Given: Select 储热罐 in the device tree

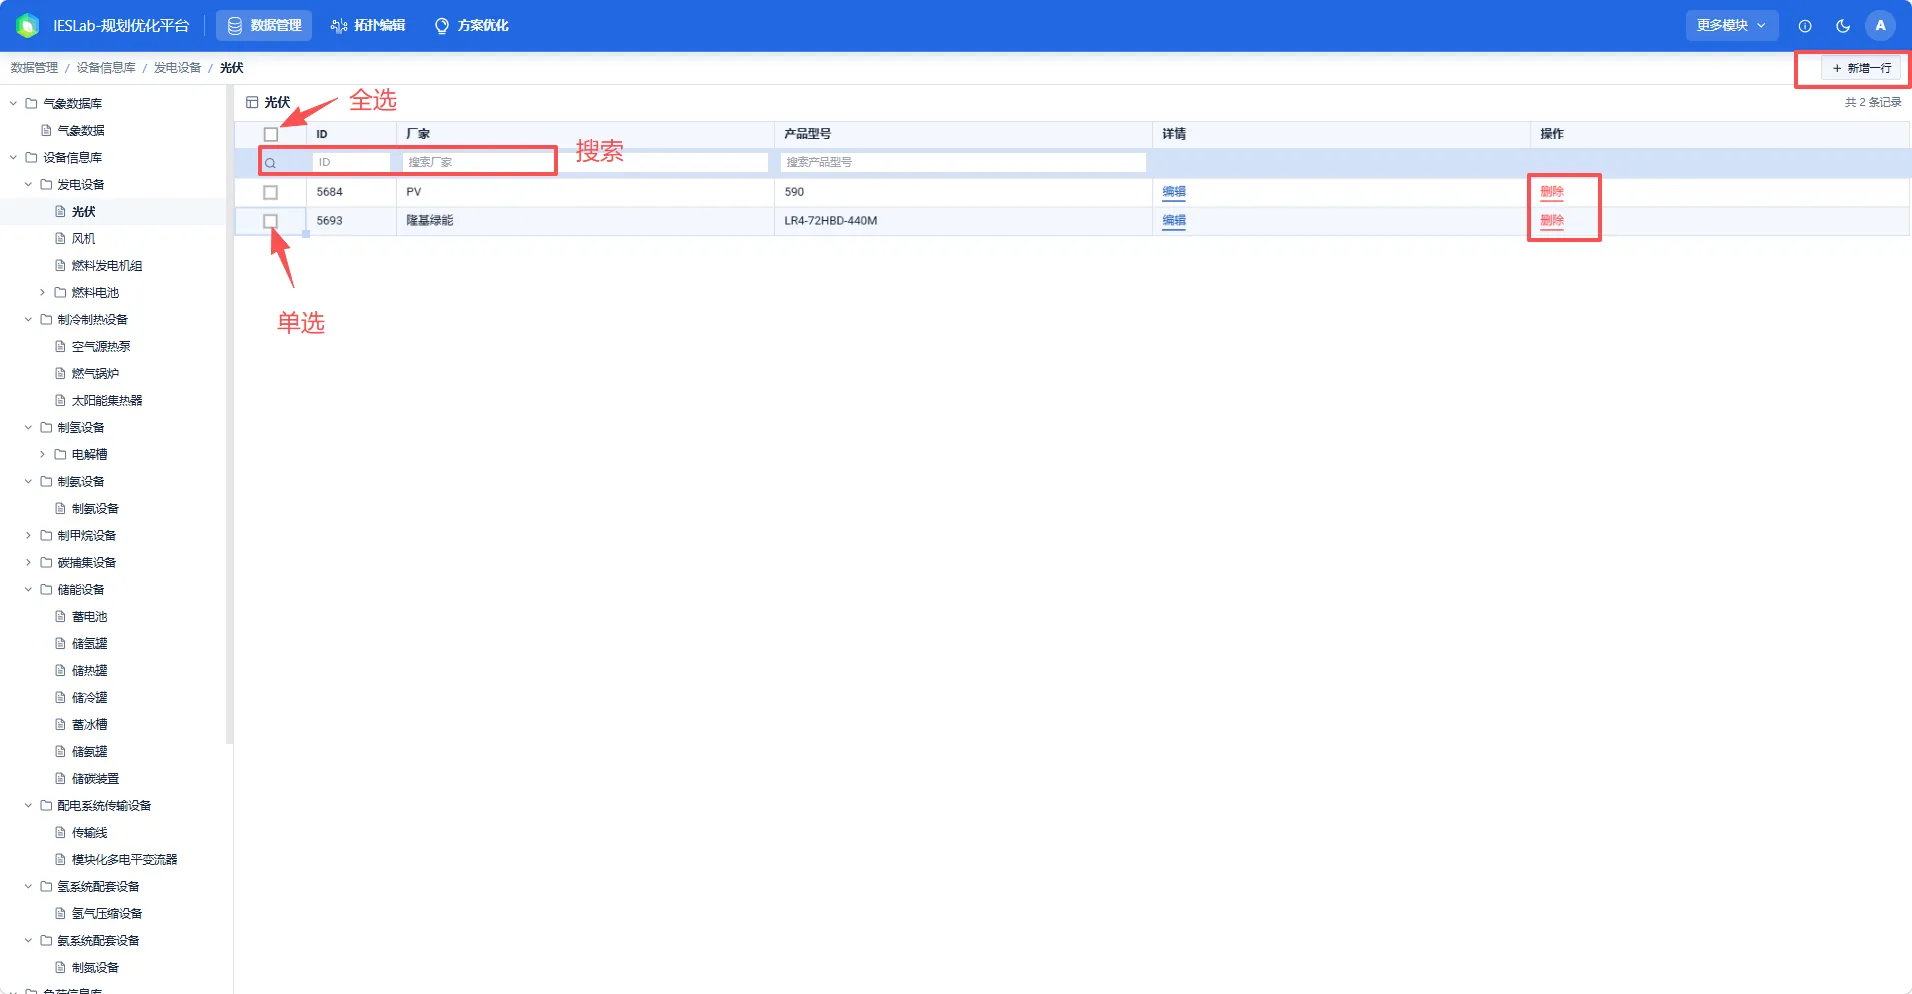Looking at the screenshot, I should [89, 670].
